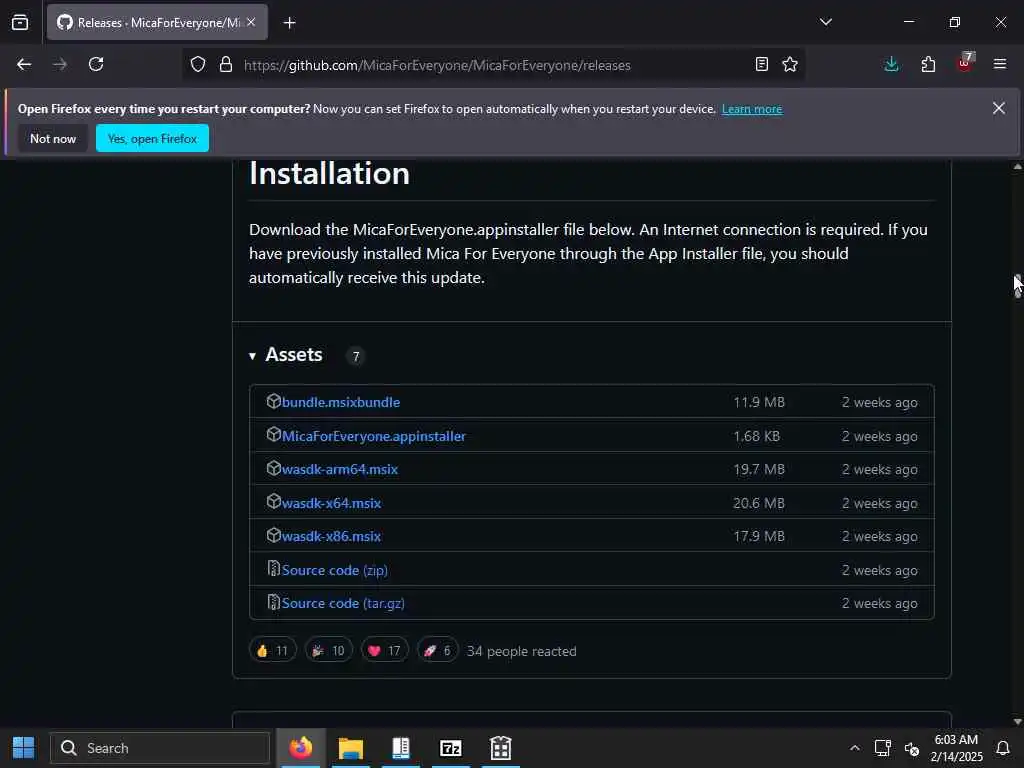The image size is (1024, 768).
Task: Download wasdk-x86.msix
Action: tap(331, 536)
